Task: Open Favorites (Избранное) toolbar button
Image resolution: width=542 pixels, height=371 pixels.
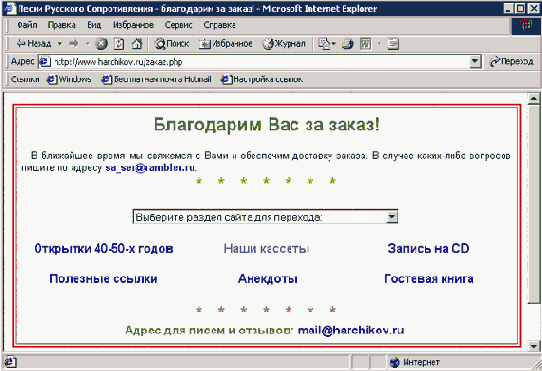Action: coord(226,44)
